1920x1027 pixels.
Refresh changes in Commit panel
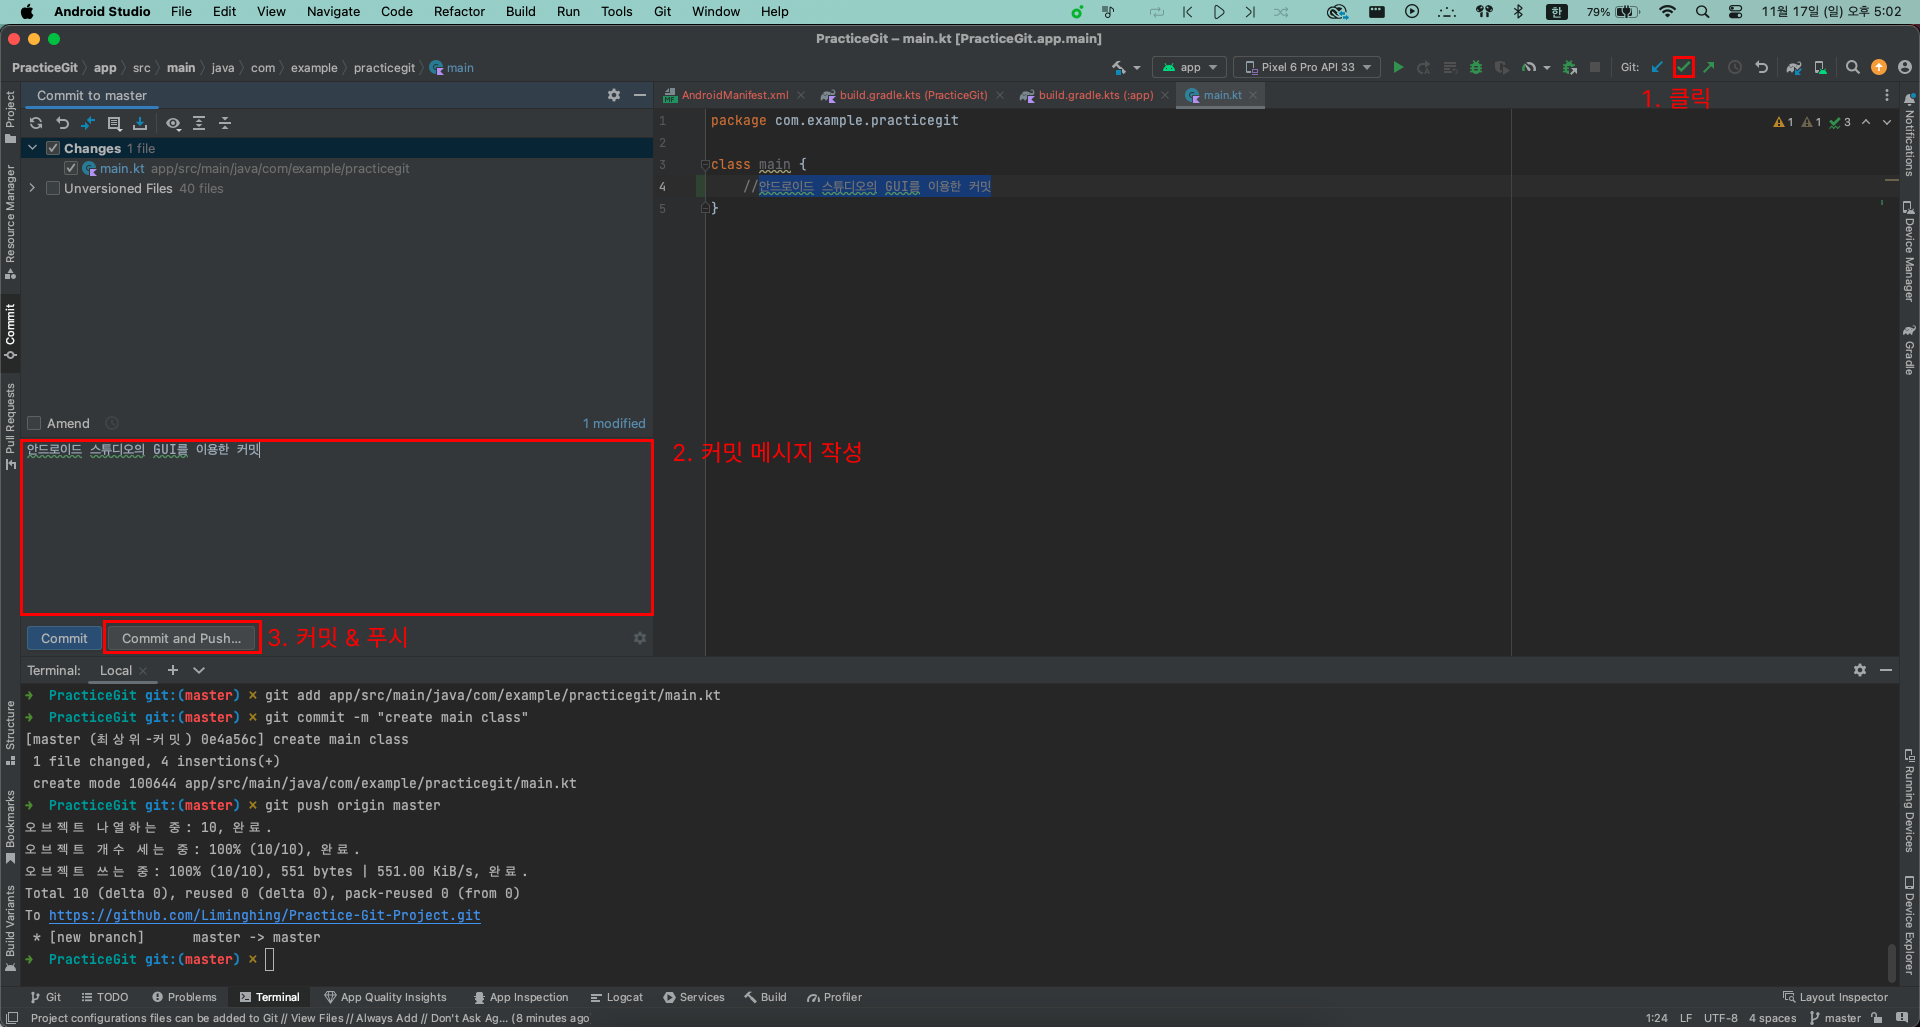pos(36,123)
